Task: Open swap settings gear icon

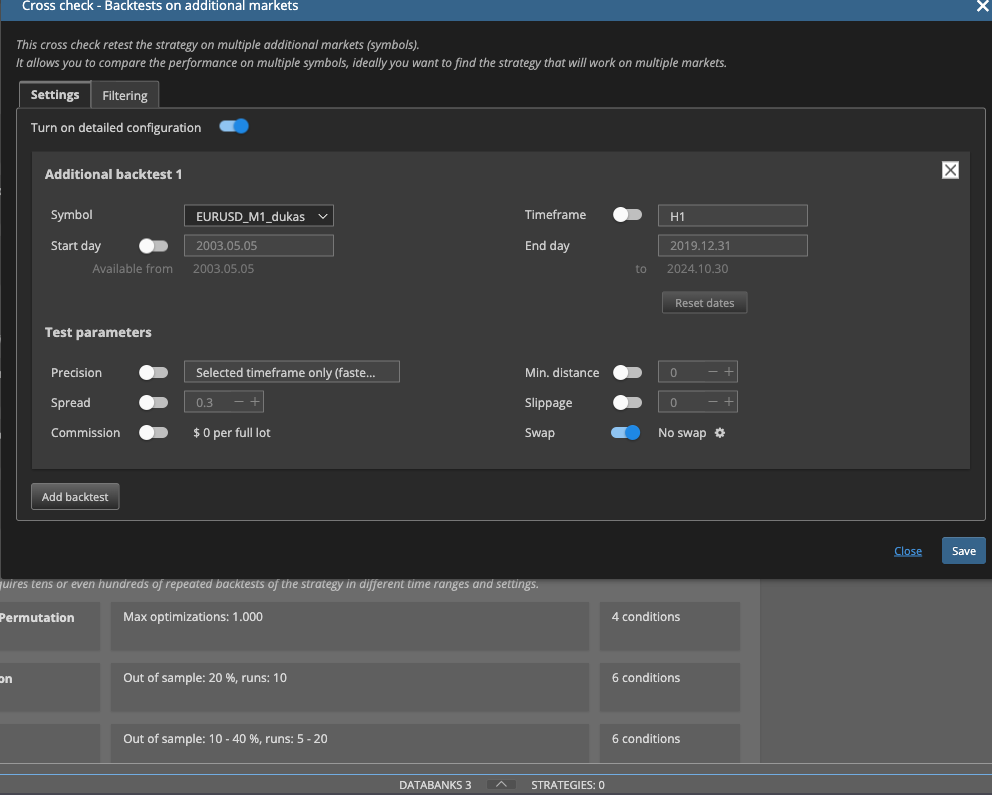Action: coord(720,433)
